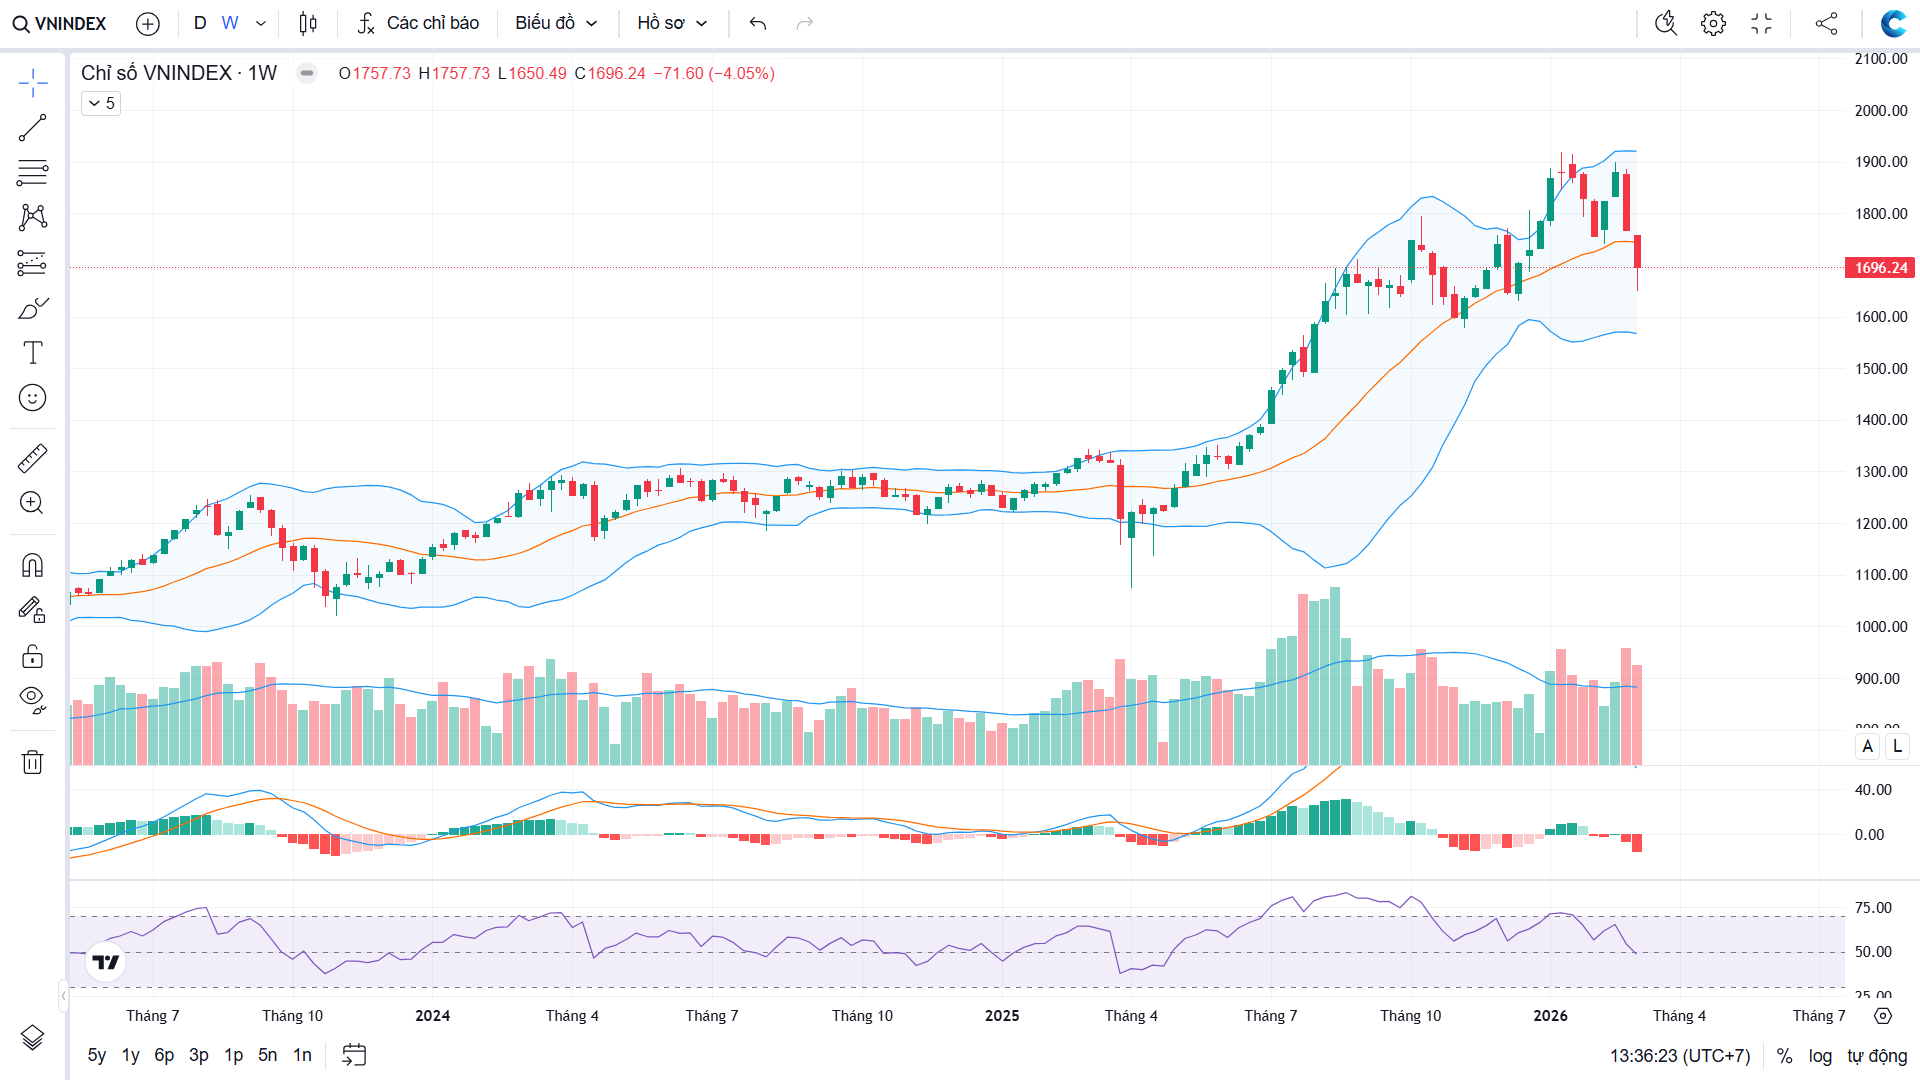
Task: Expand the collapsed indicators legend (5)
Action: coord(101,103)
